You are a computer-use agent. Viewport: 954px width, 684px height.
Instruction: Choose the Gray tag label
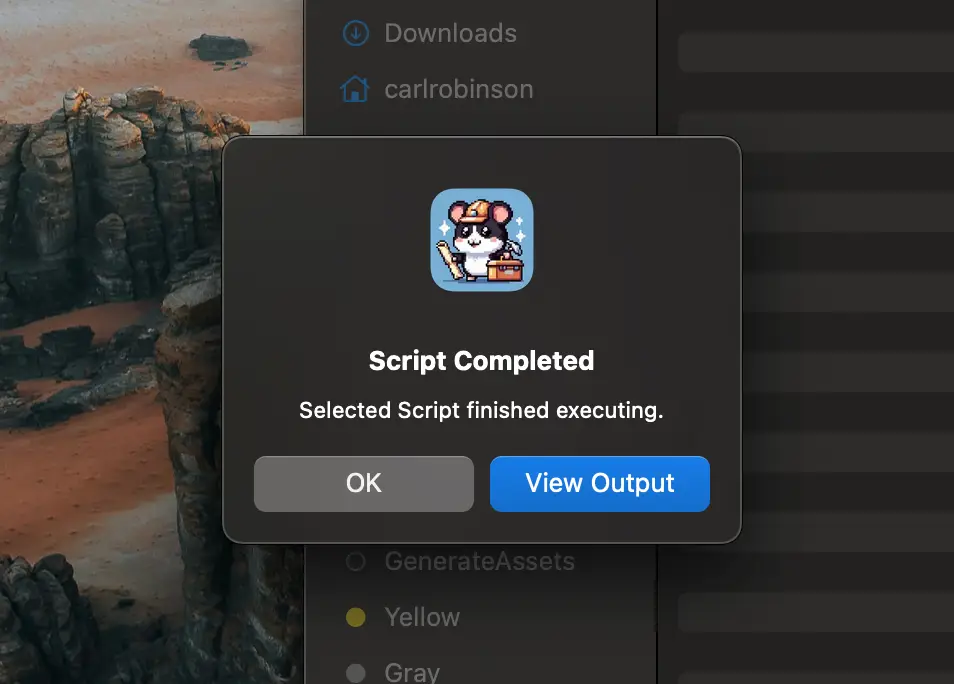[x=412, y=672]
